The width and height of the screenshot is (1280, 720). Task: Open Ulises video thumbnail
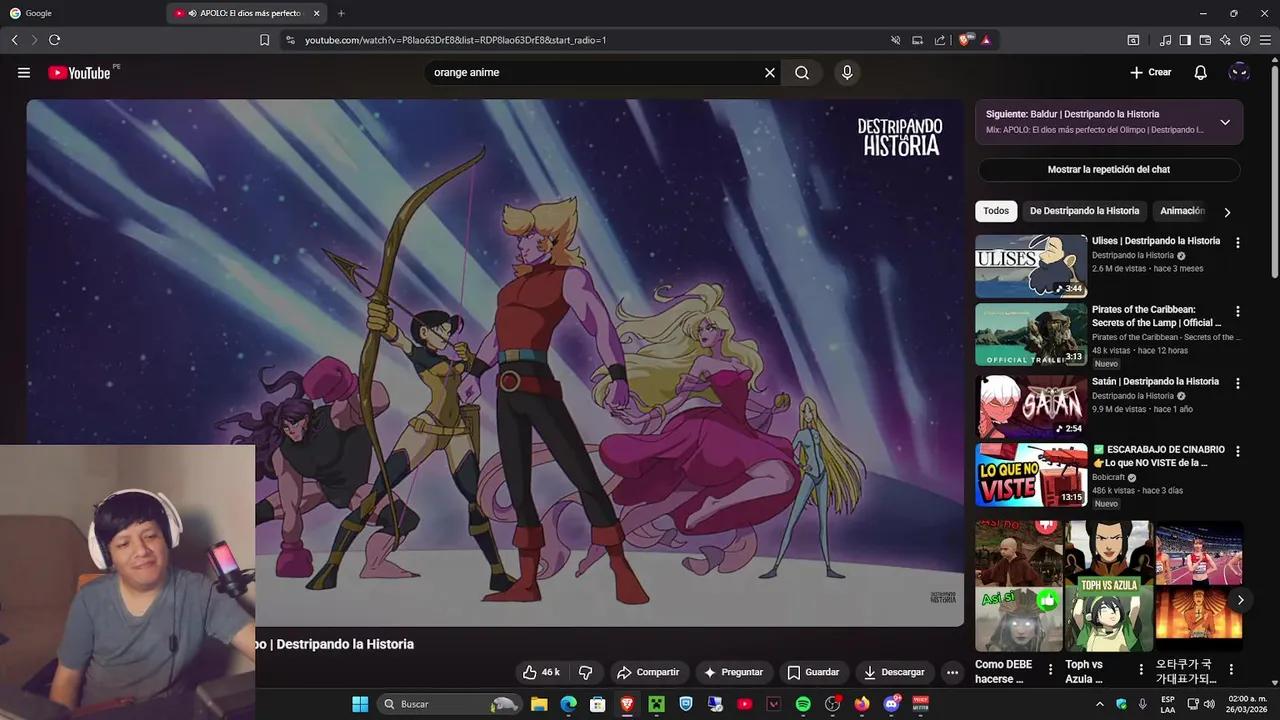point(1031,266)
